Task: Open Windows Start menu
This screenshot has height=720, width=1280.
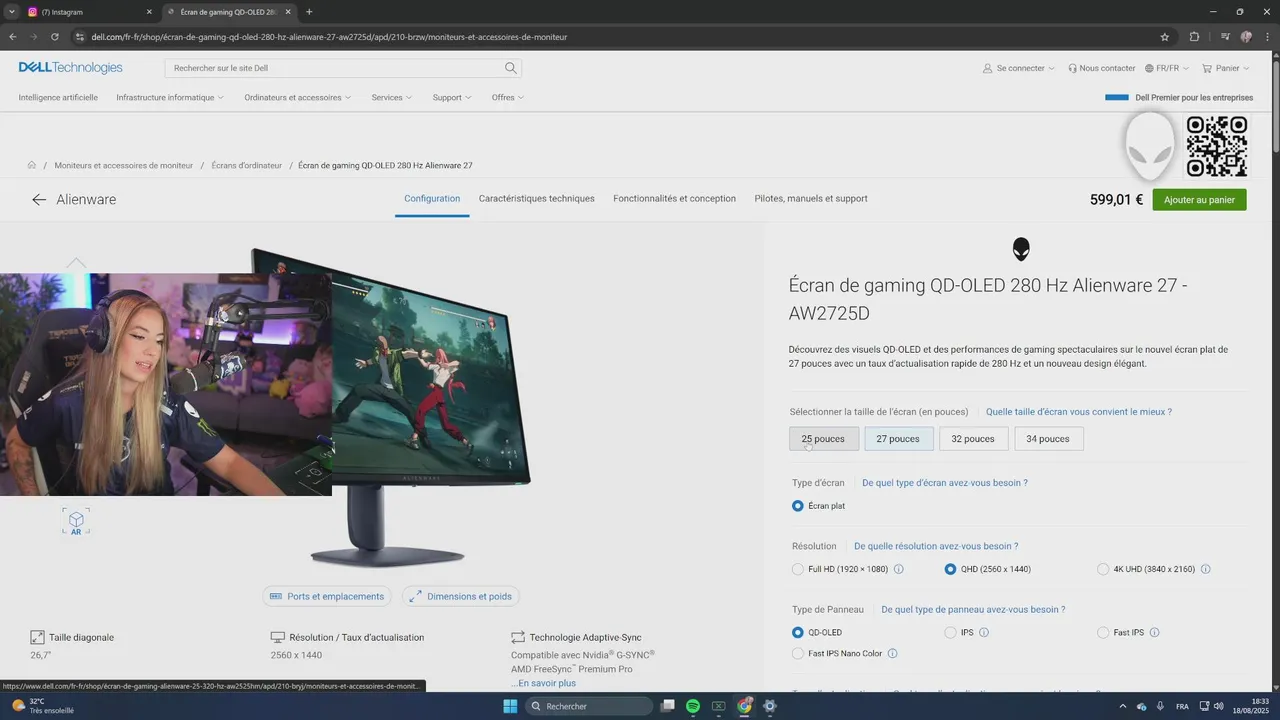Action: pos(510,706)
